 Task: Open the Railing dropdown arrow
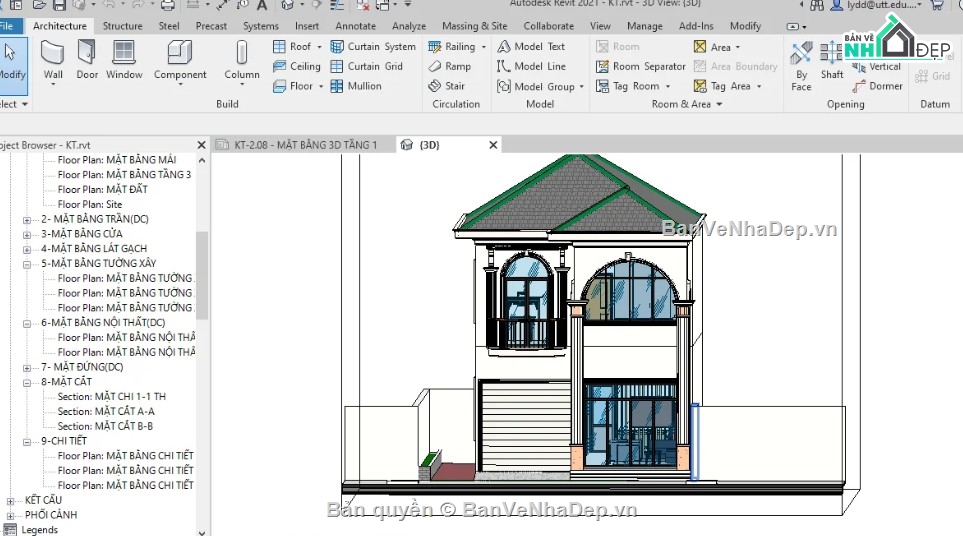[483, 47]
